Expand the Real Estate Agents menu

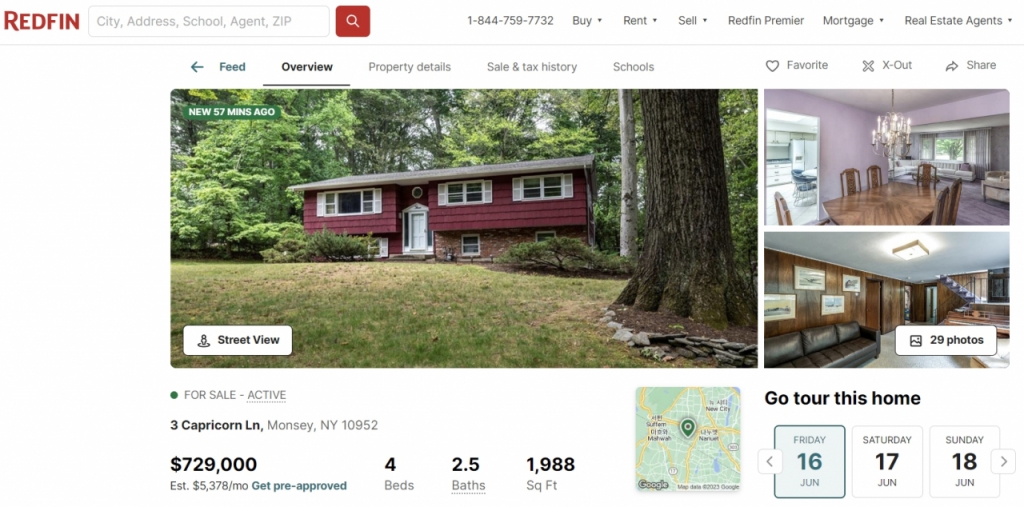(958, 21)
